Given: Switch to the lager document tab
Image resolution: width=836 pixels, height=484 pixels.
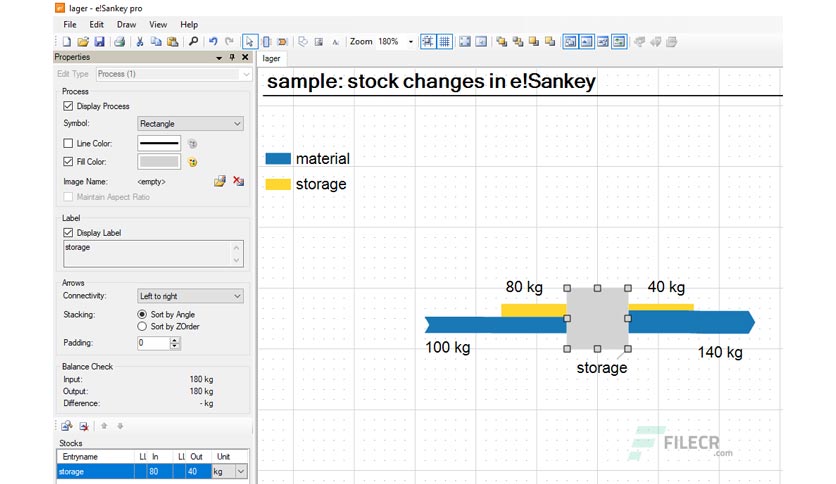Looking at the screenshot, I should click(271, 59).
